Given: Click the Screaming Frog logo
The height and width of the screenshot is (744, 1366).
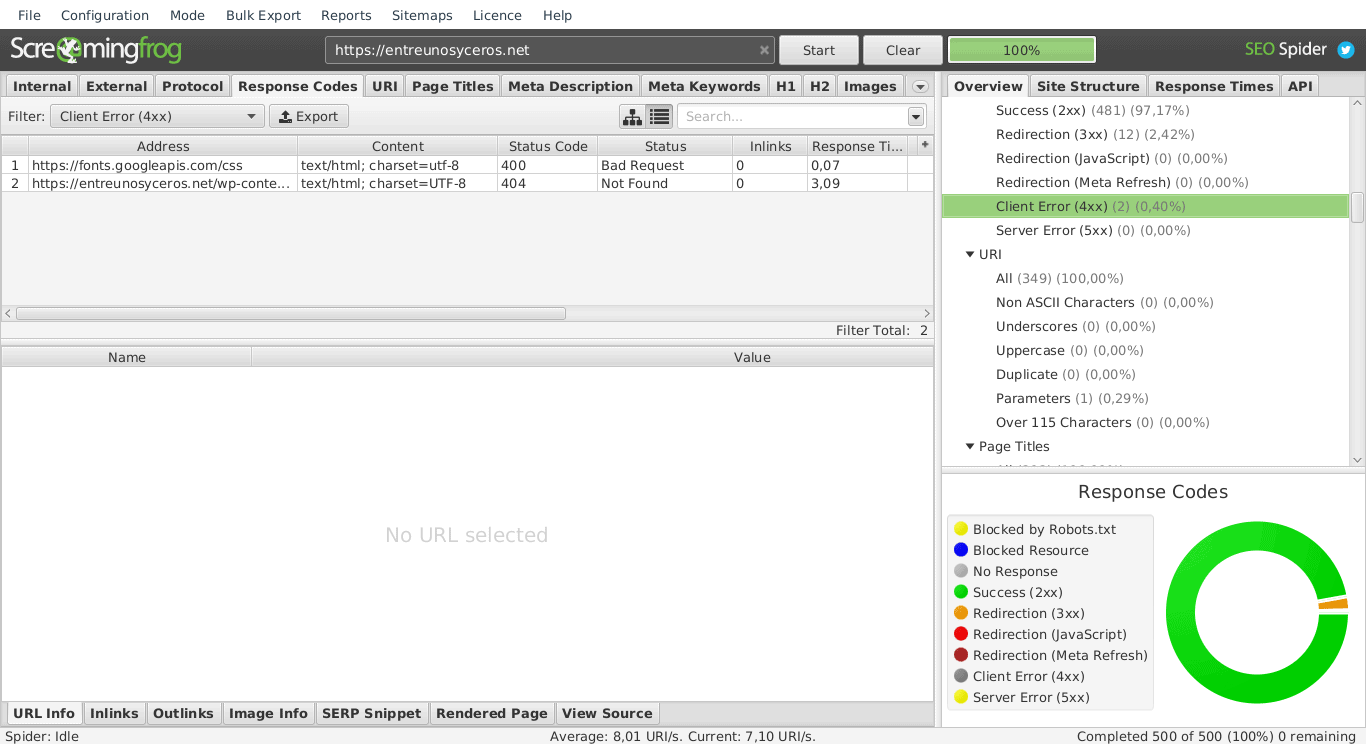Looking at the screenshot, I should click(96, 49).
